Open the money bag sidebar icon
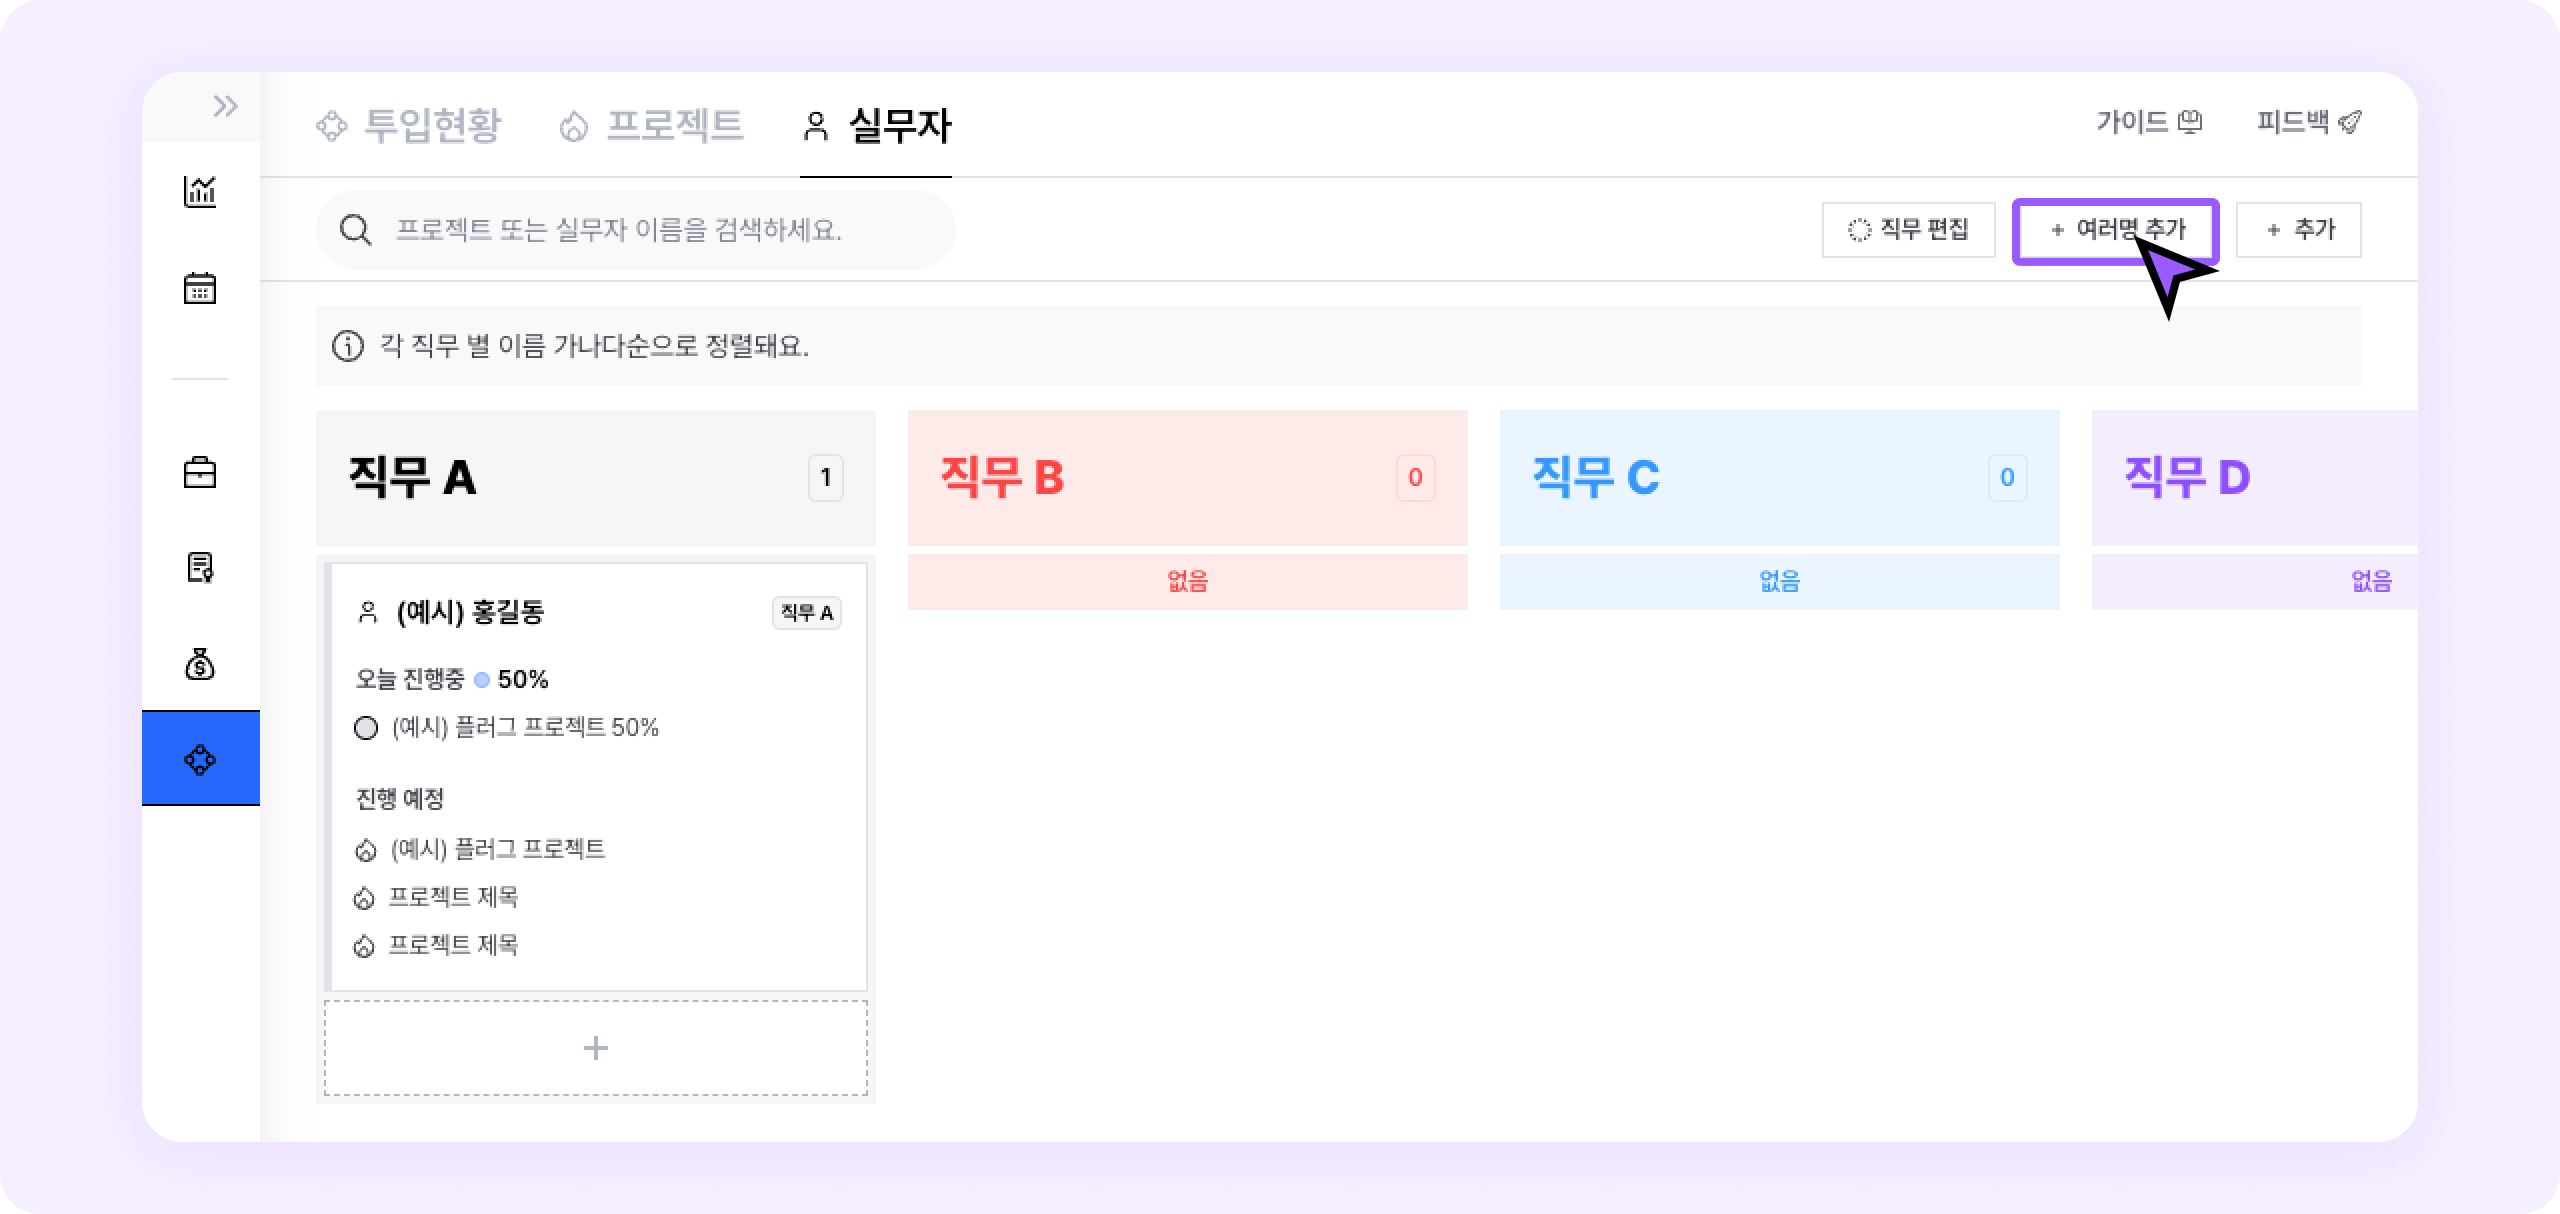 pos(200,664)
